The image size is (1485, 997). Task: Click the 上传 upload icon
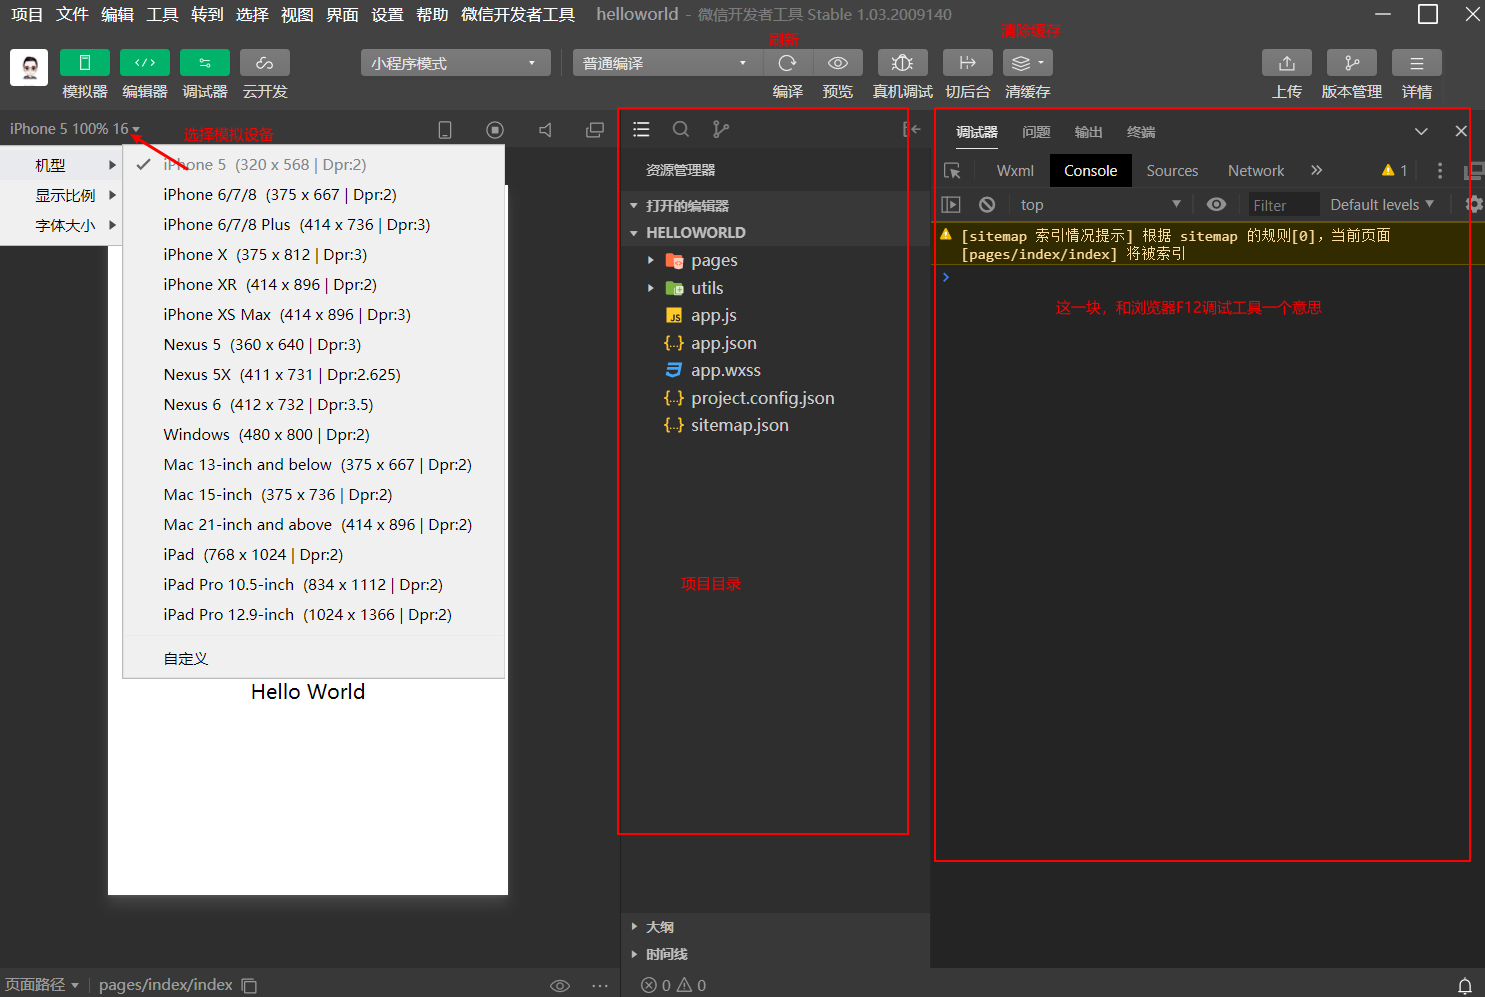[x=1287, y=63]
